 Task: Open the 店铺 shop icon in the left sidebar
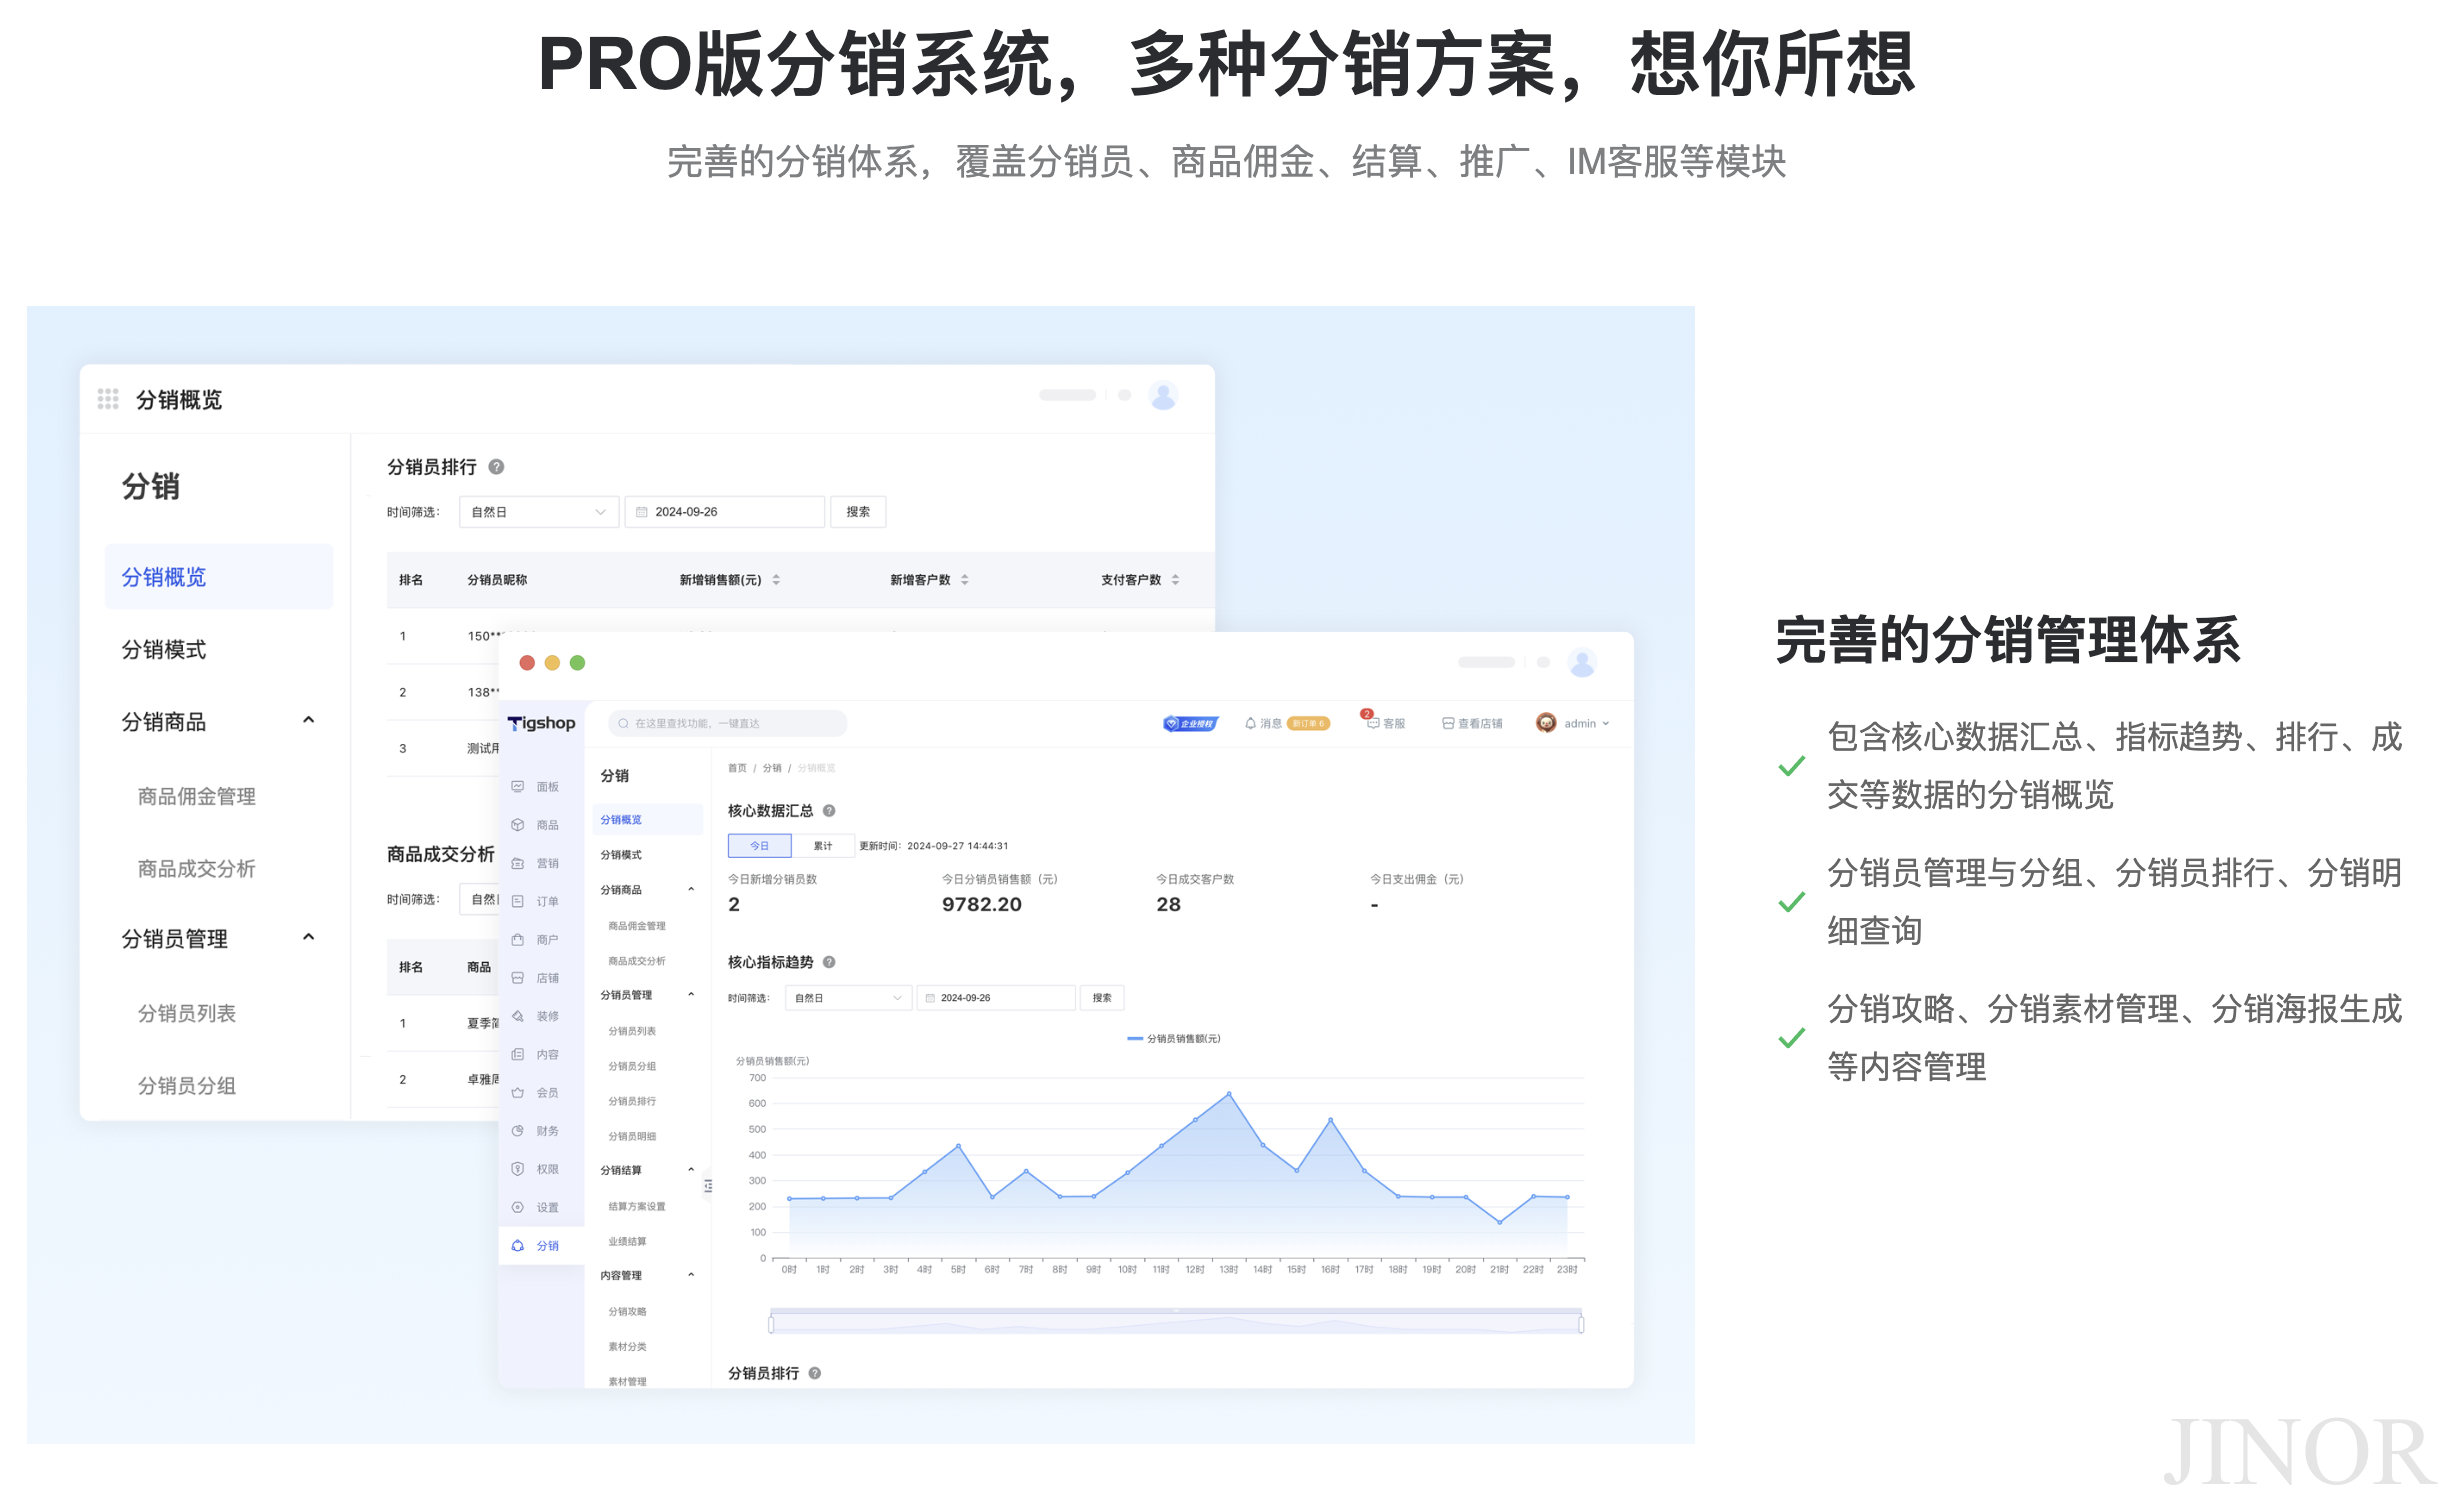[518, 978]
